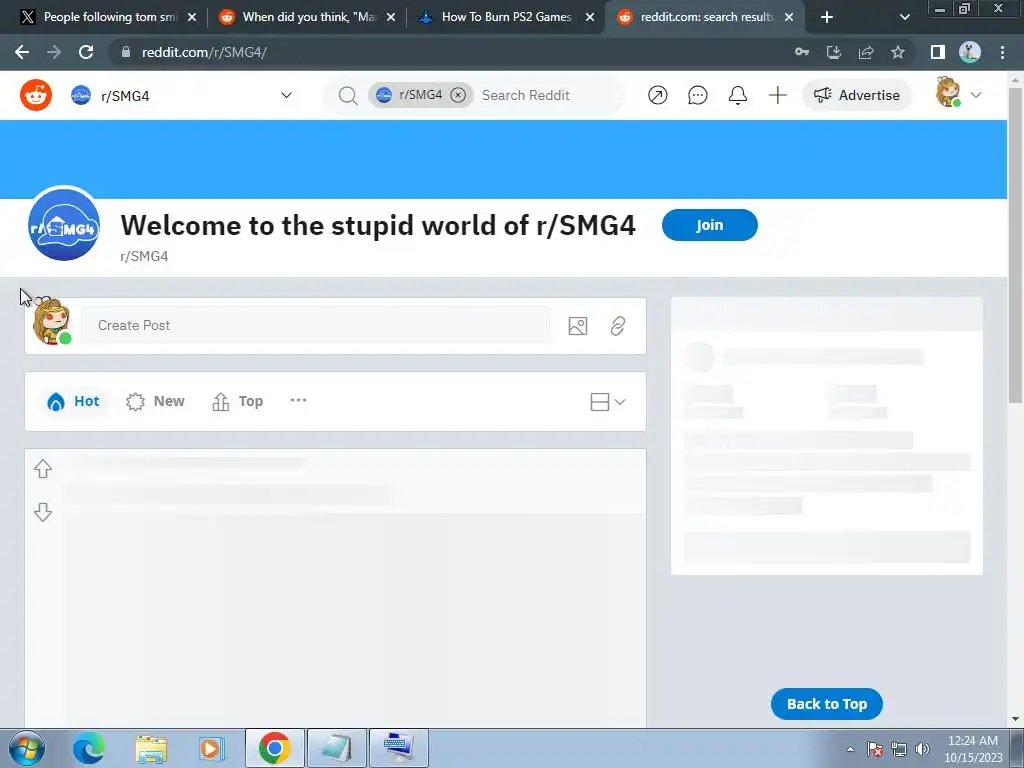Click the Advertise button
This screenshot has width=1024, height=768.
pyautogui.click(x=856, y=95)
